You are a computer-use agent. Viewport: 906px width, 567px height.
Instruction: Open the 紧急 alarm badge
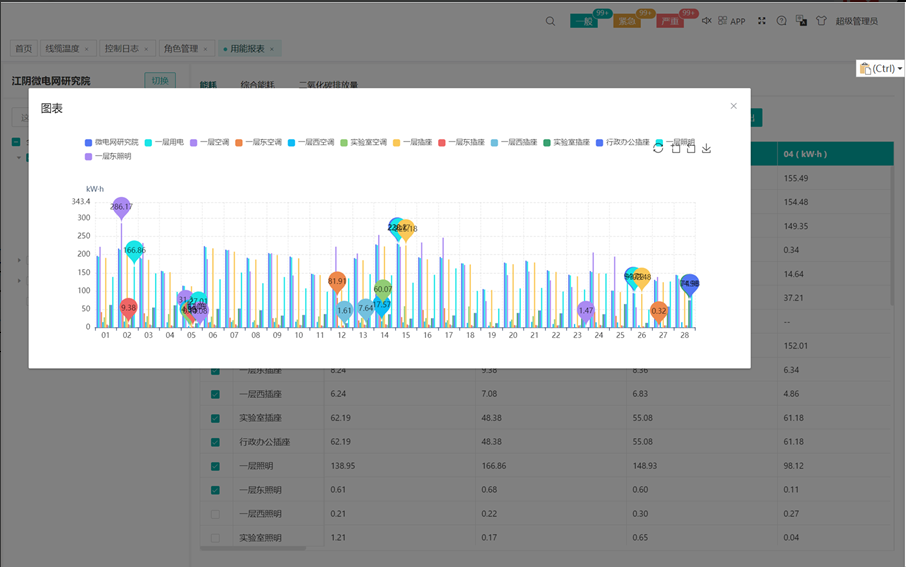point(627,21)
